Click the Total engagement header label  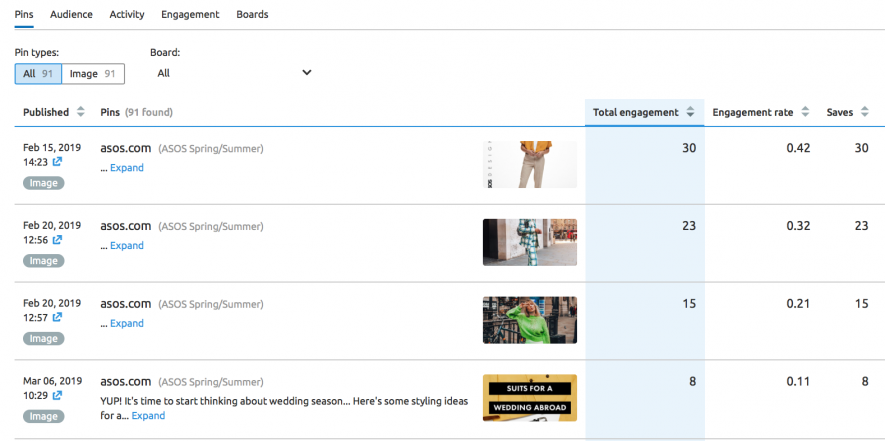pos(636,112)
